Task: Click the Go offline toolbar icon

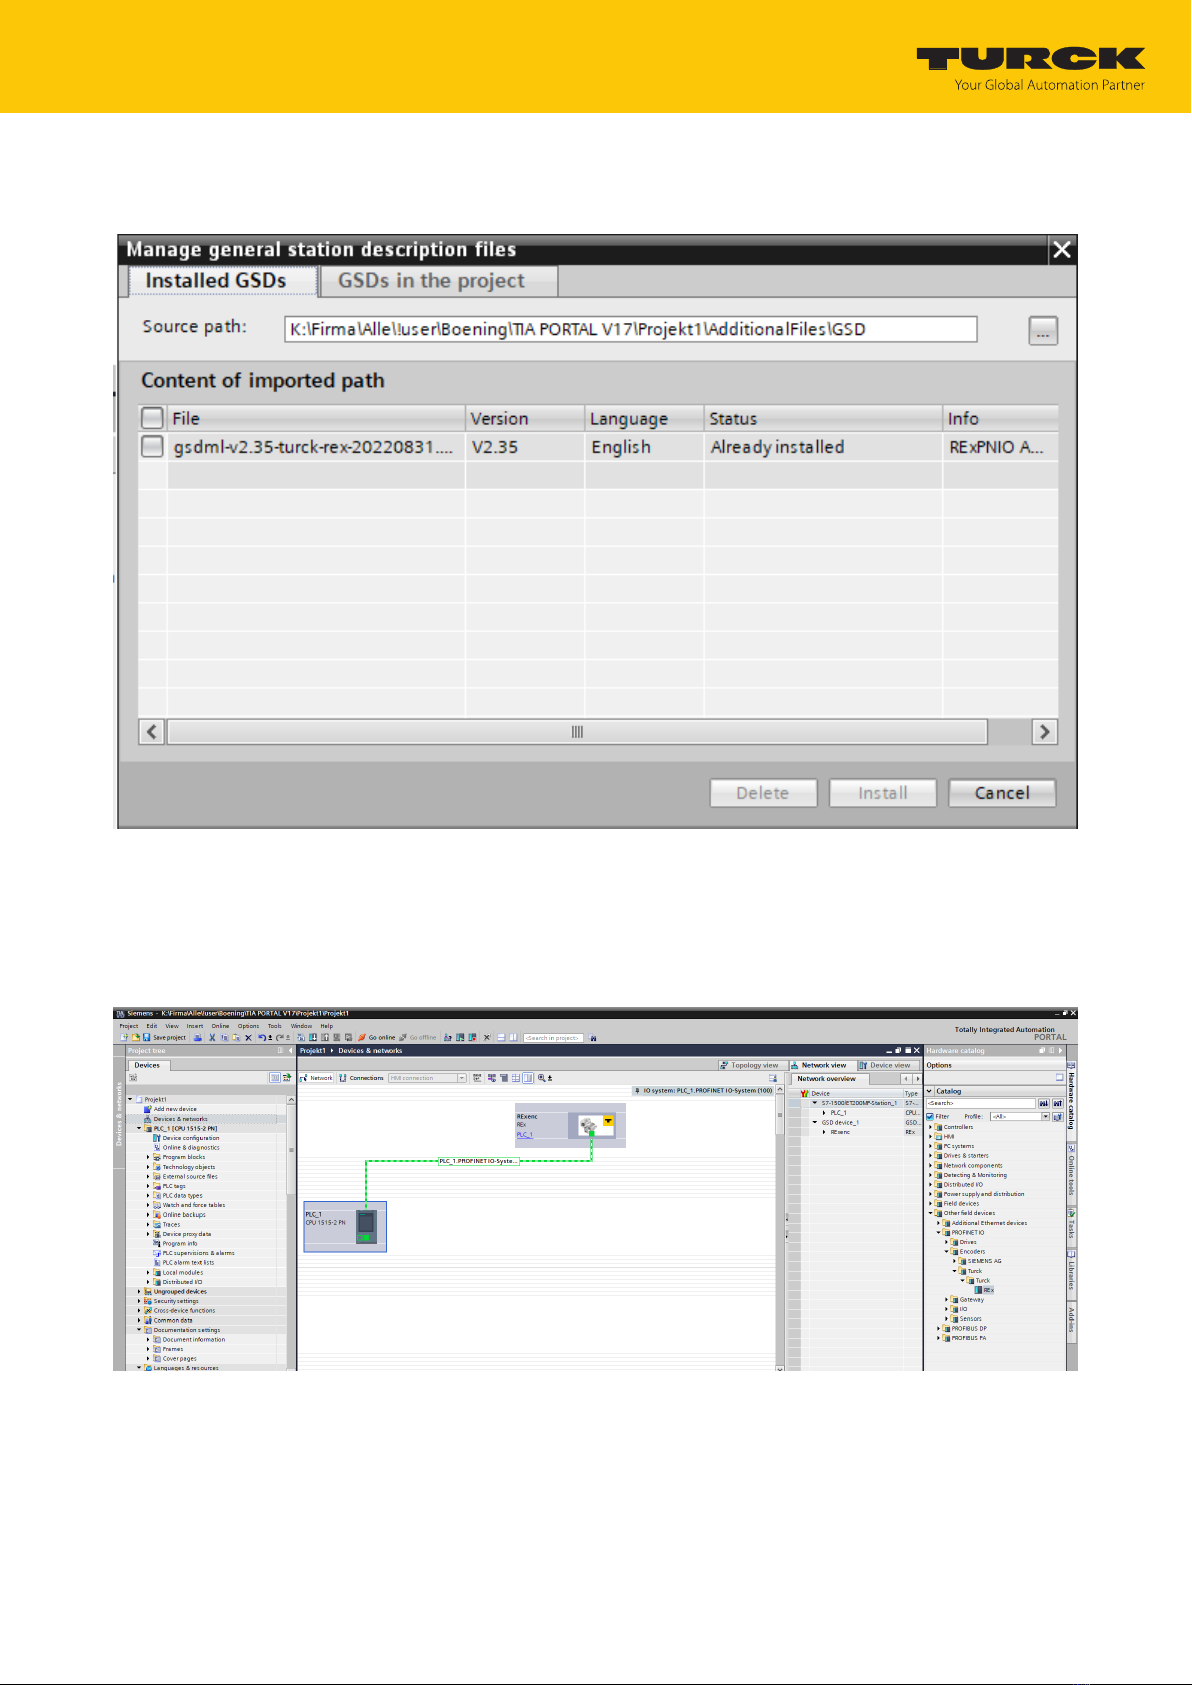Action: click(x=417, y=1038)
